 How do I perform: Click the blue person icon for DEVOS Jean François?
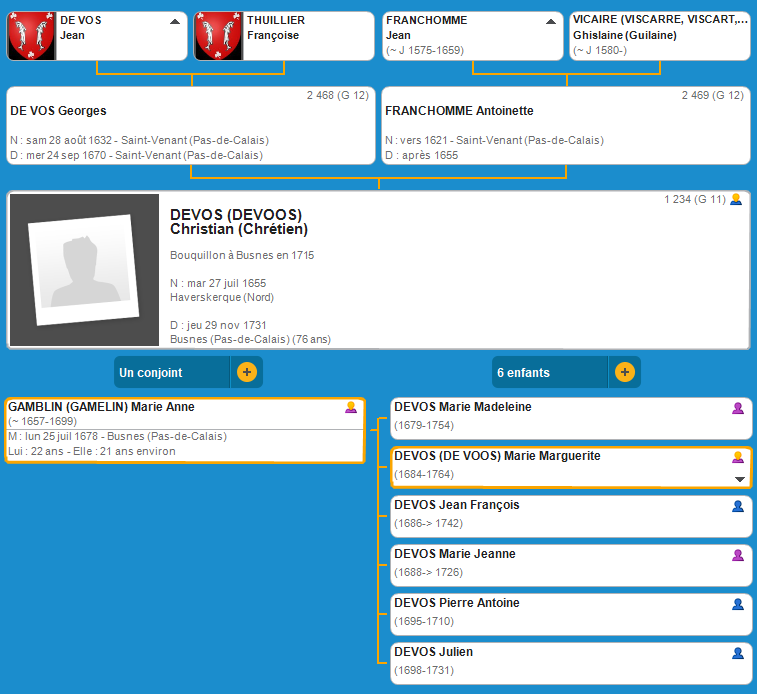pyautogui.click(x=738, y=506)
